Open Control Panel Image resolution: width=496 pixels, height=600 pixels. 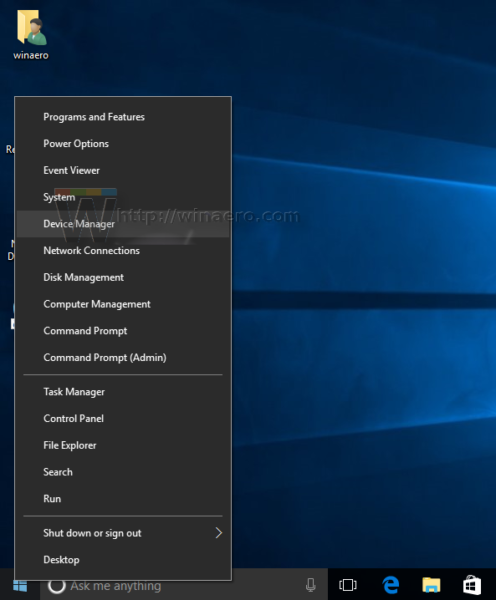(123, 419)
